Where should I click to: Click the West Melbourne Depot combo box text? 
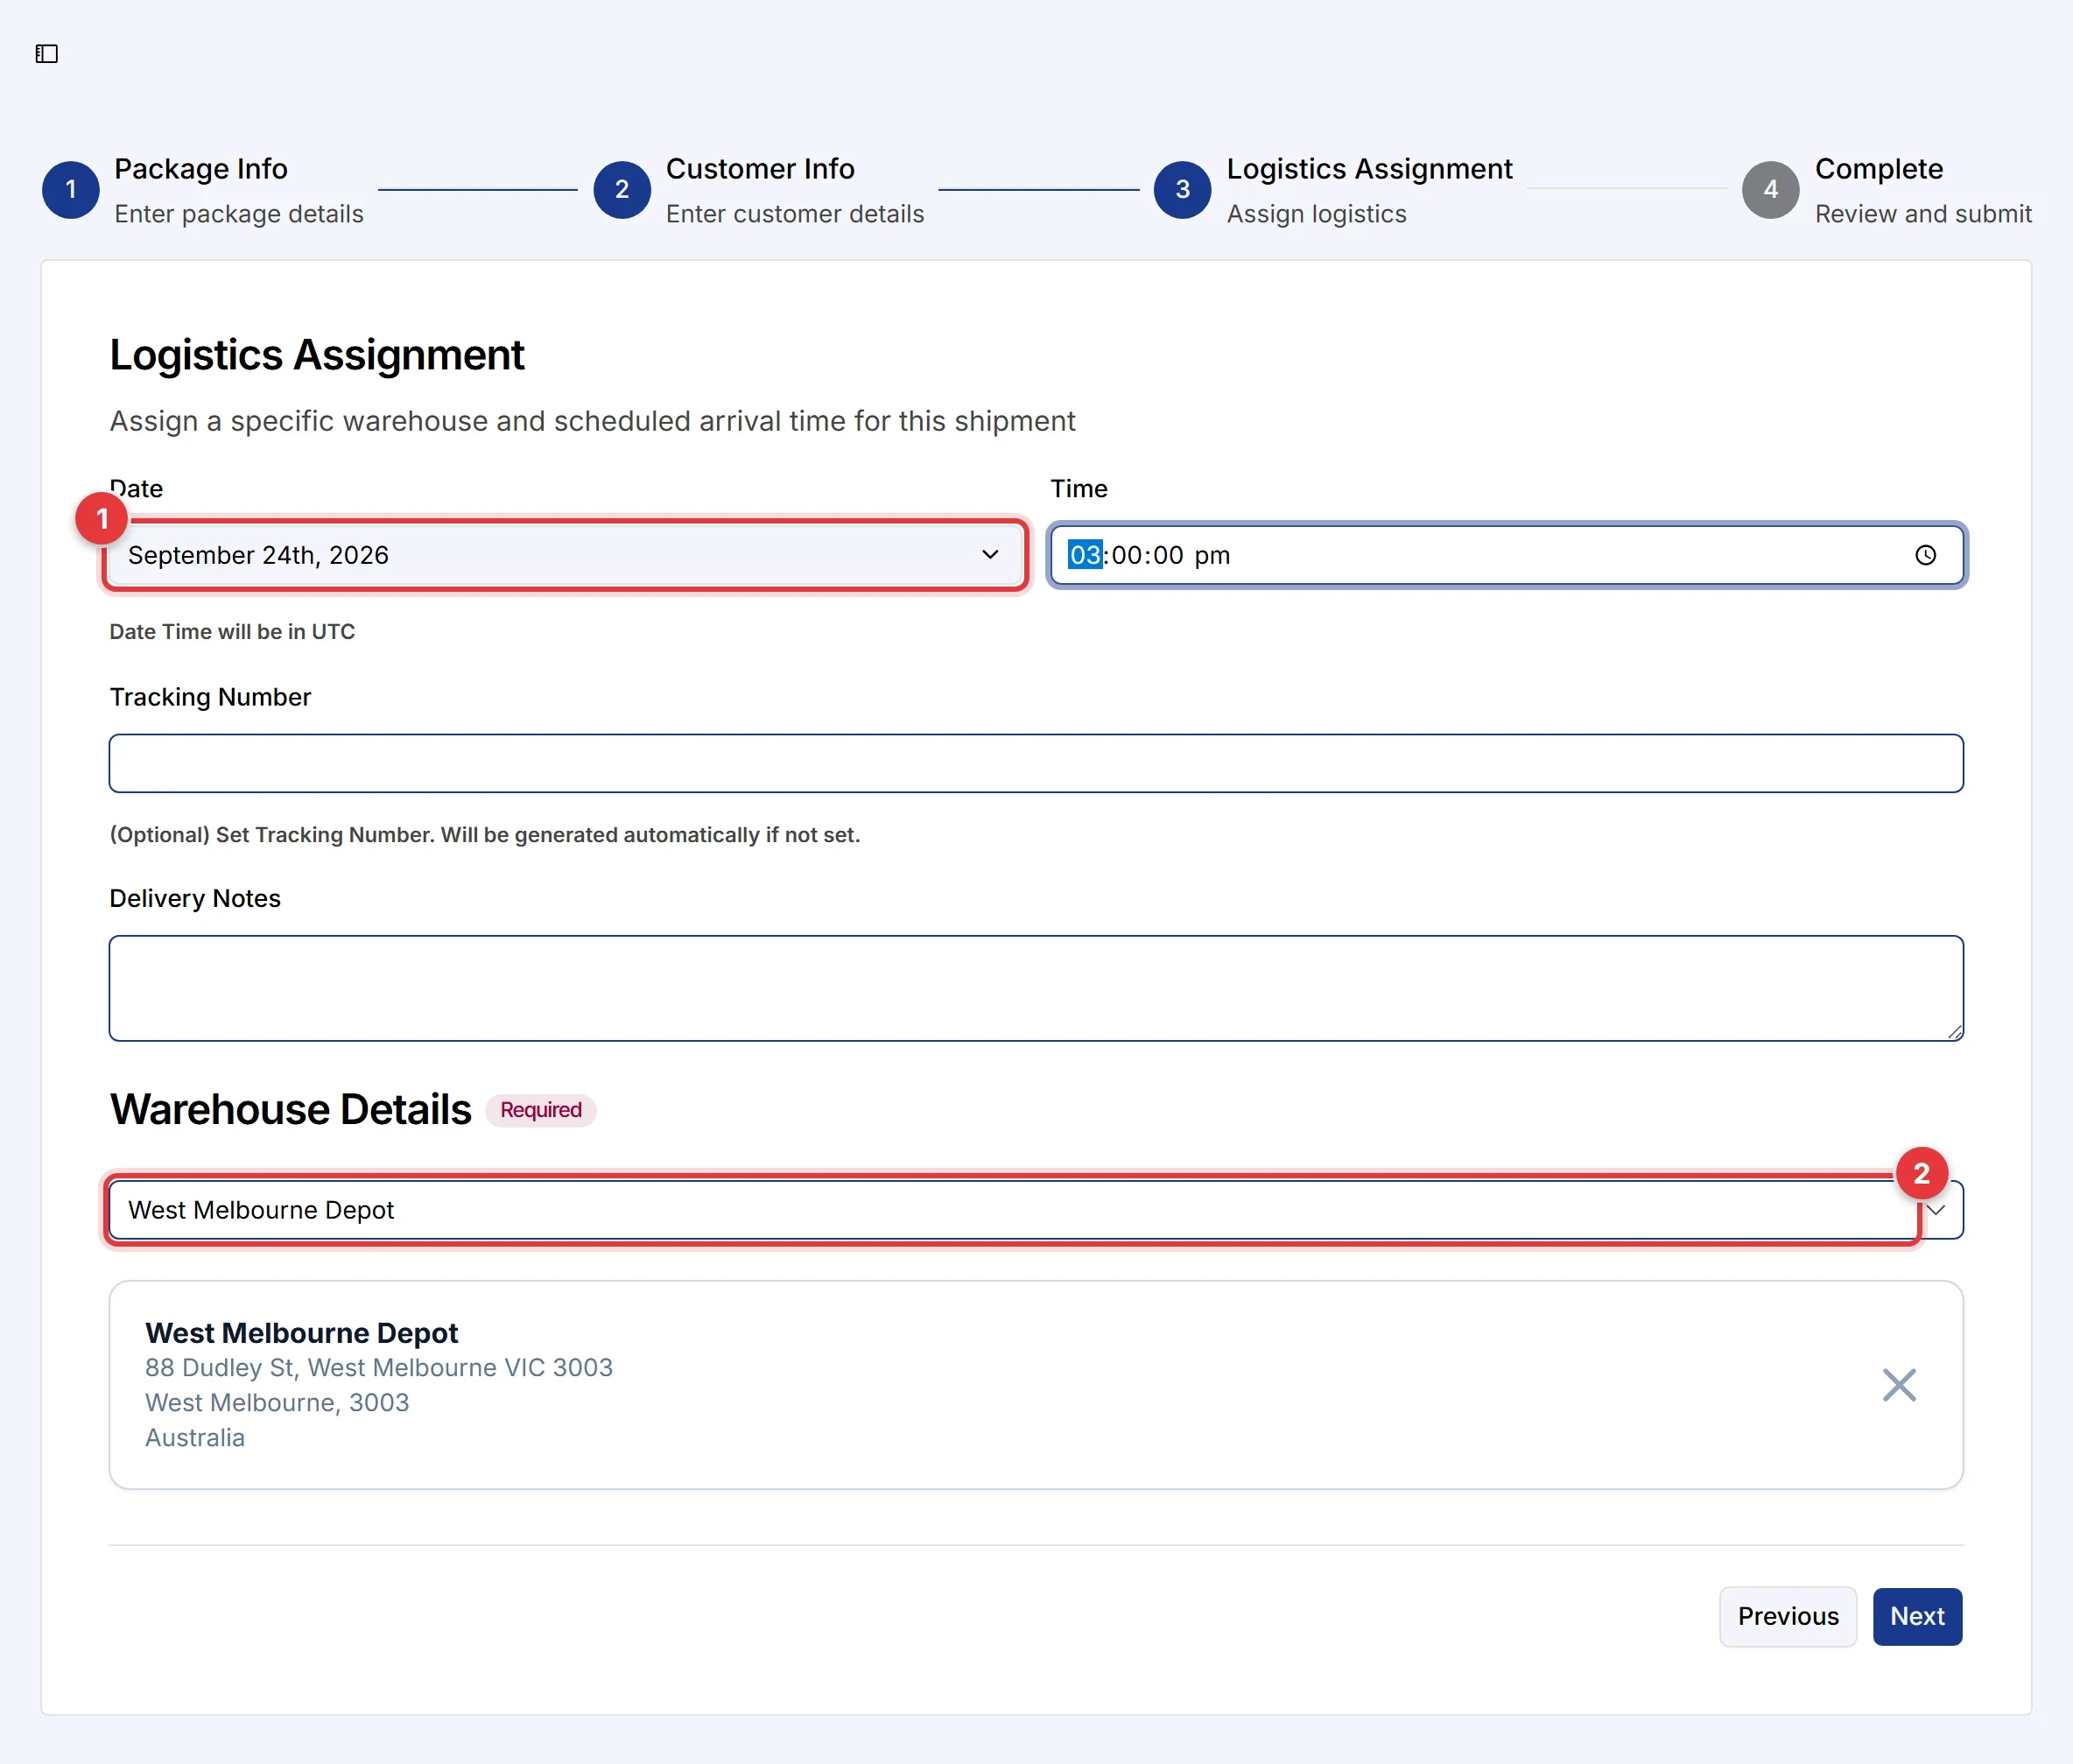click(x=261, y=1210)
